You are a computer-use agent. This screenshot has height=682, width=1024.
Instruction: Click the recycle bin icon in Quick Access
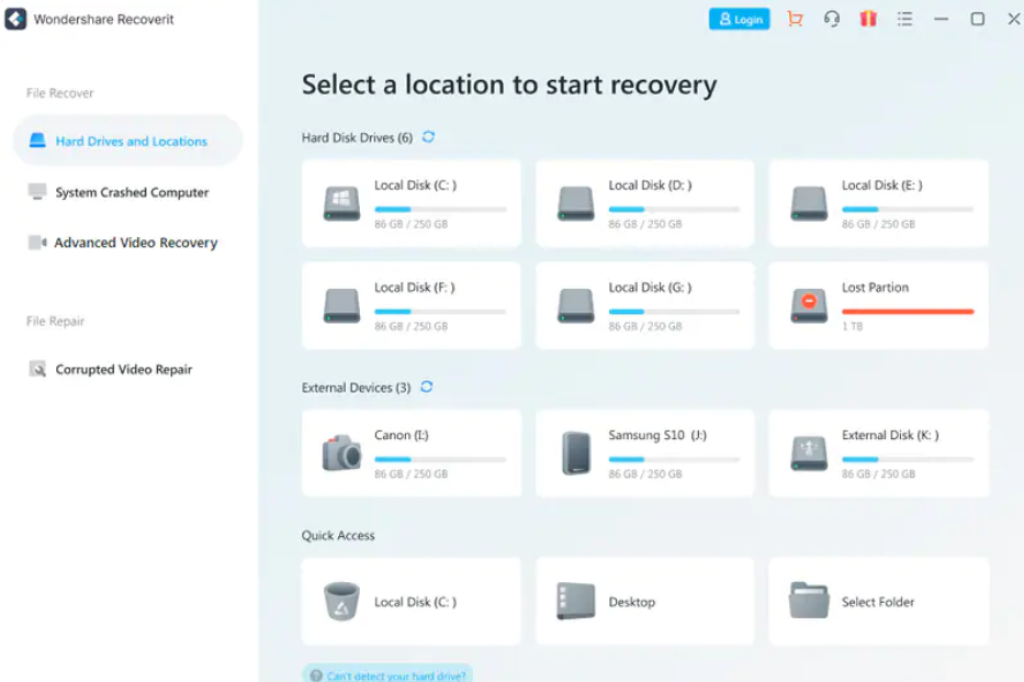point(342,601)
